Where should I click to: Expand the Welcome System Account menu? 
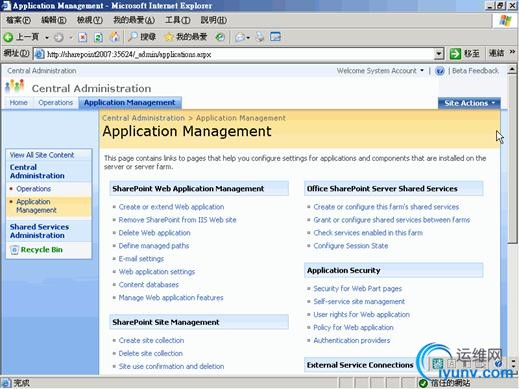click(380, 71)
